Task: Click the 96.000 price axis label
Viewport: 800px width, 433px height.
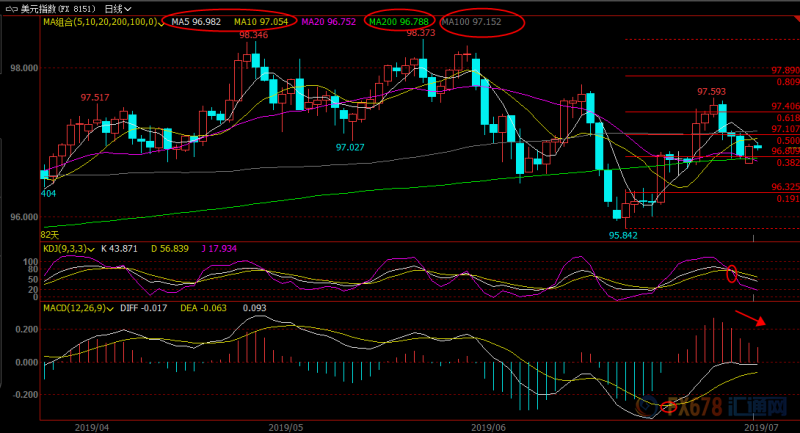Action: pos(24,217)
